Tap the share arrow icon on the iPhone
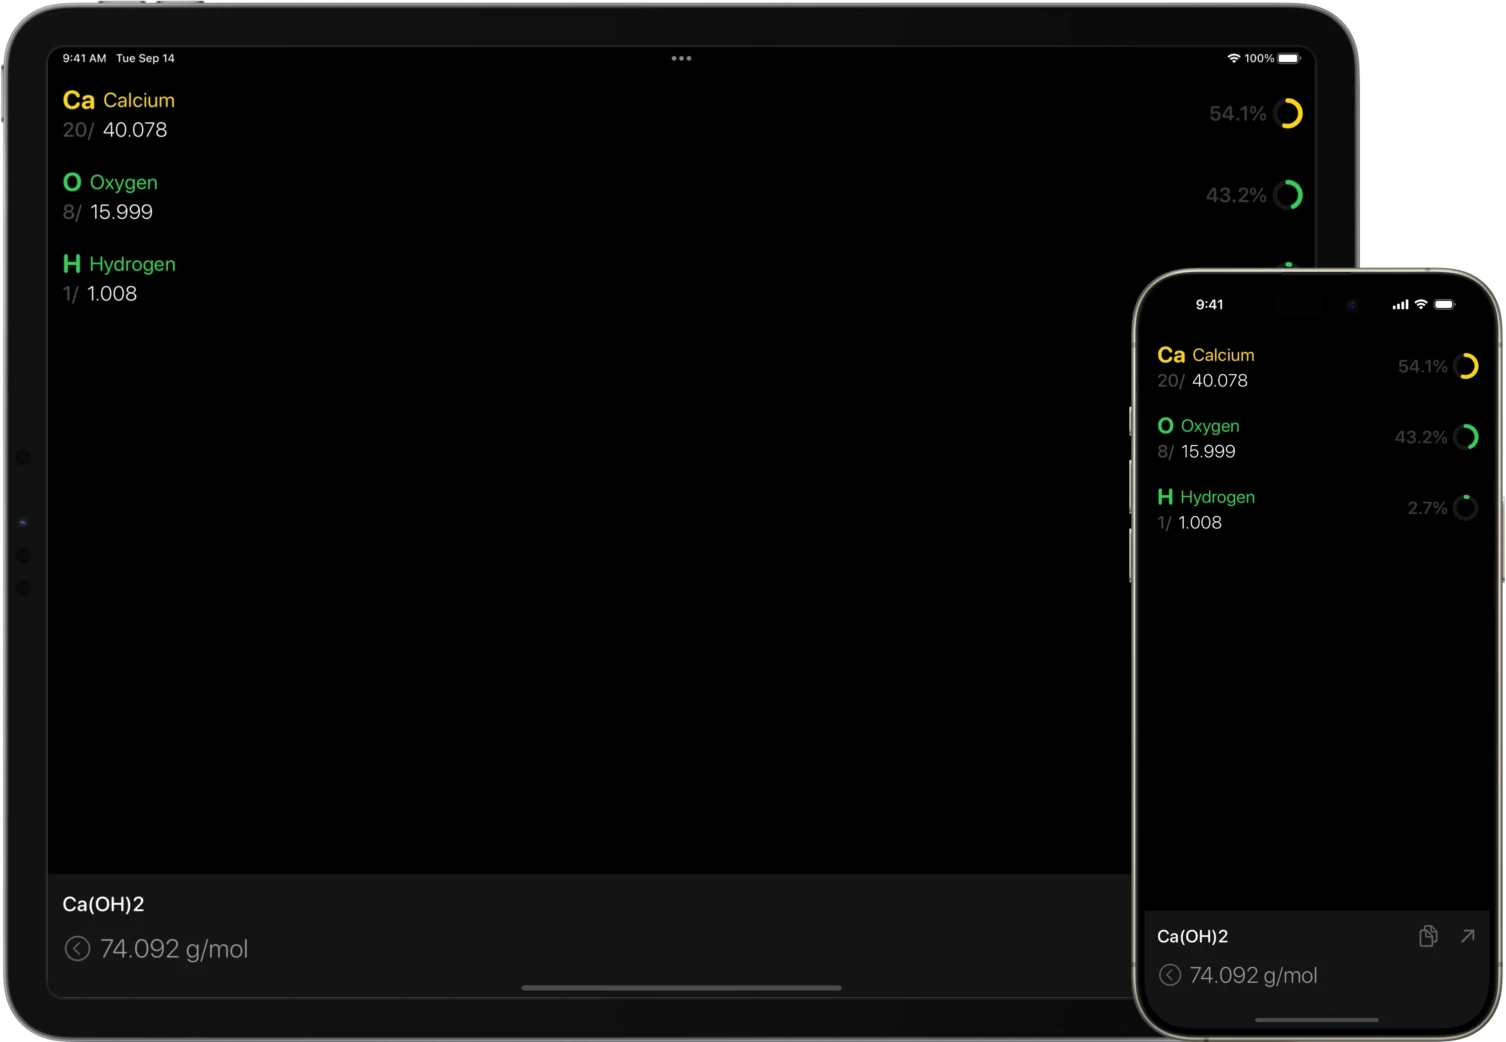The image size is (1506, 1042). (x=1467, y=936)
